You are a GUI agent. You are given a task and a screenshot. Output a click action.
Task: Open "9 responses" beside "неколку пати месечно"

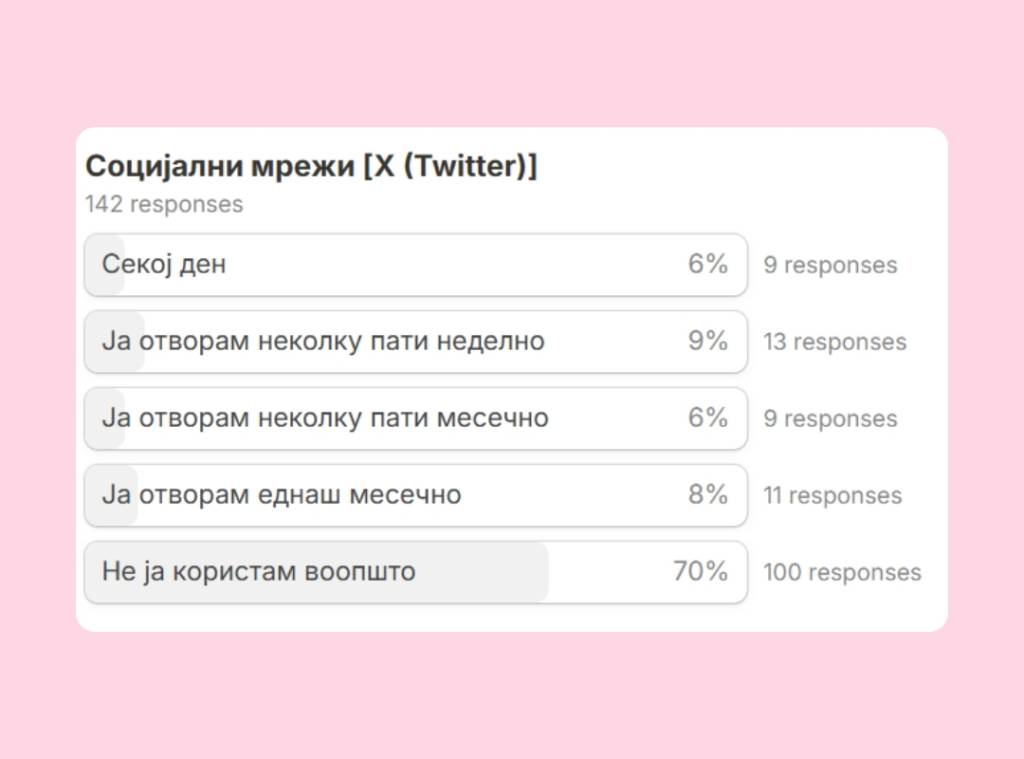click(830, 419)
